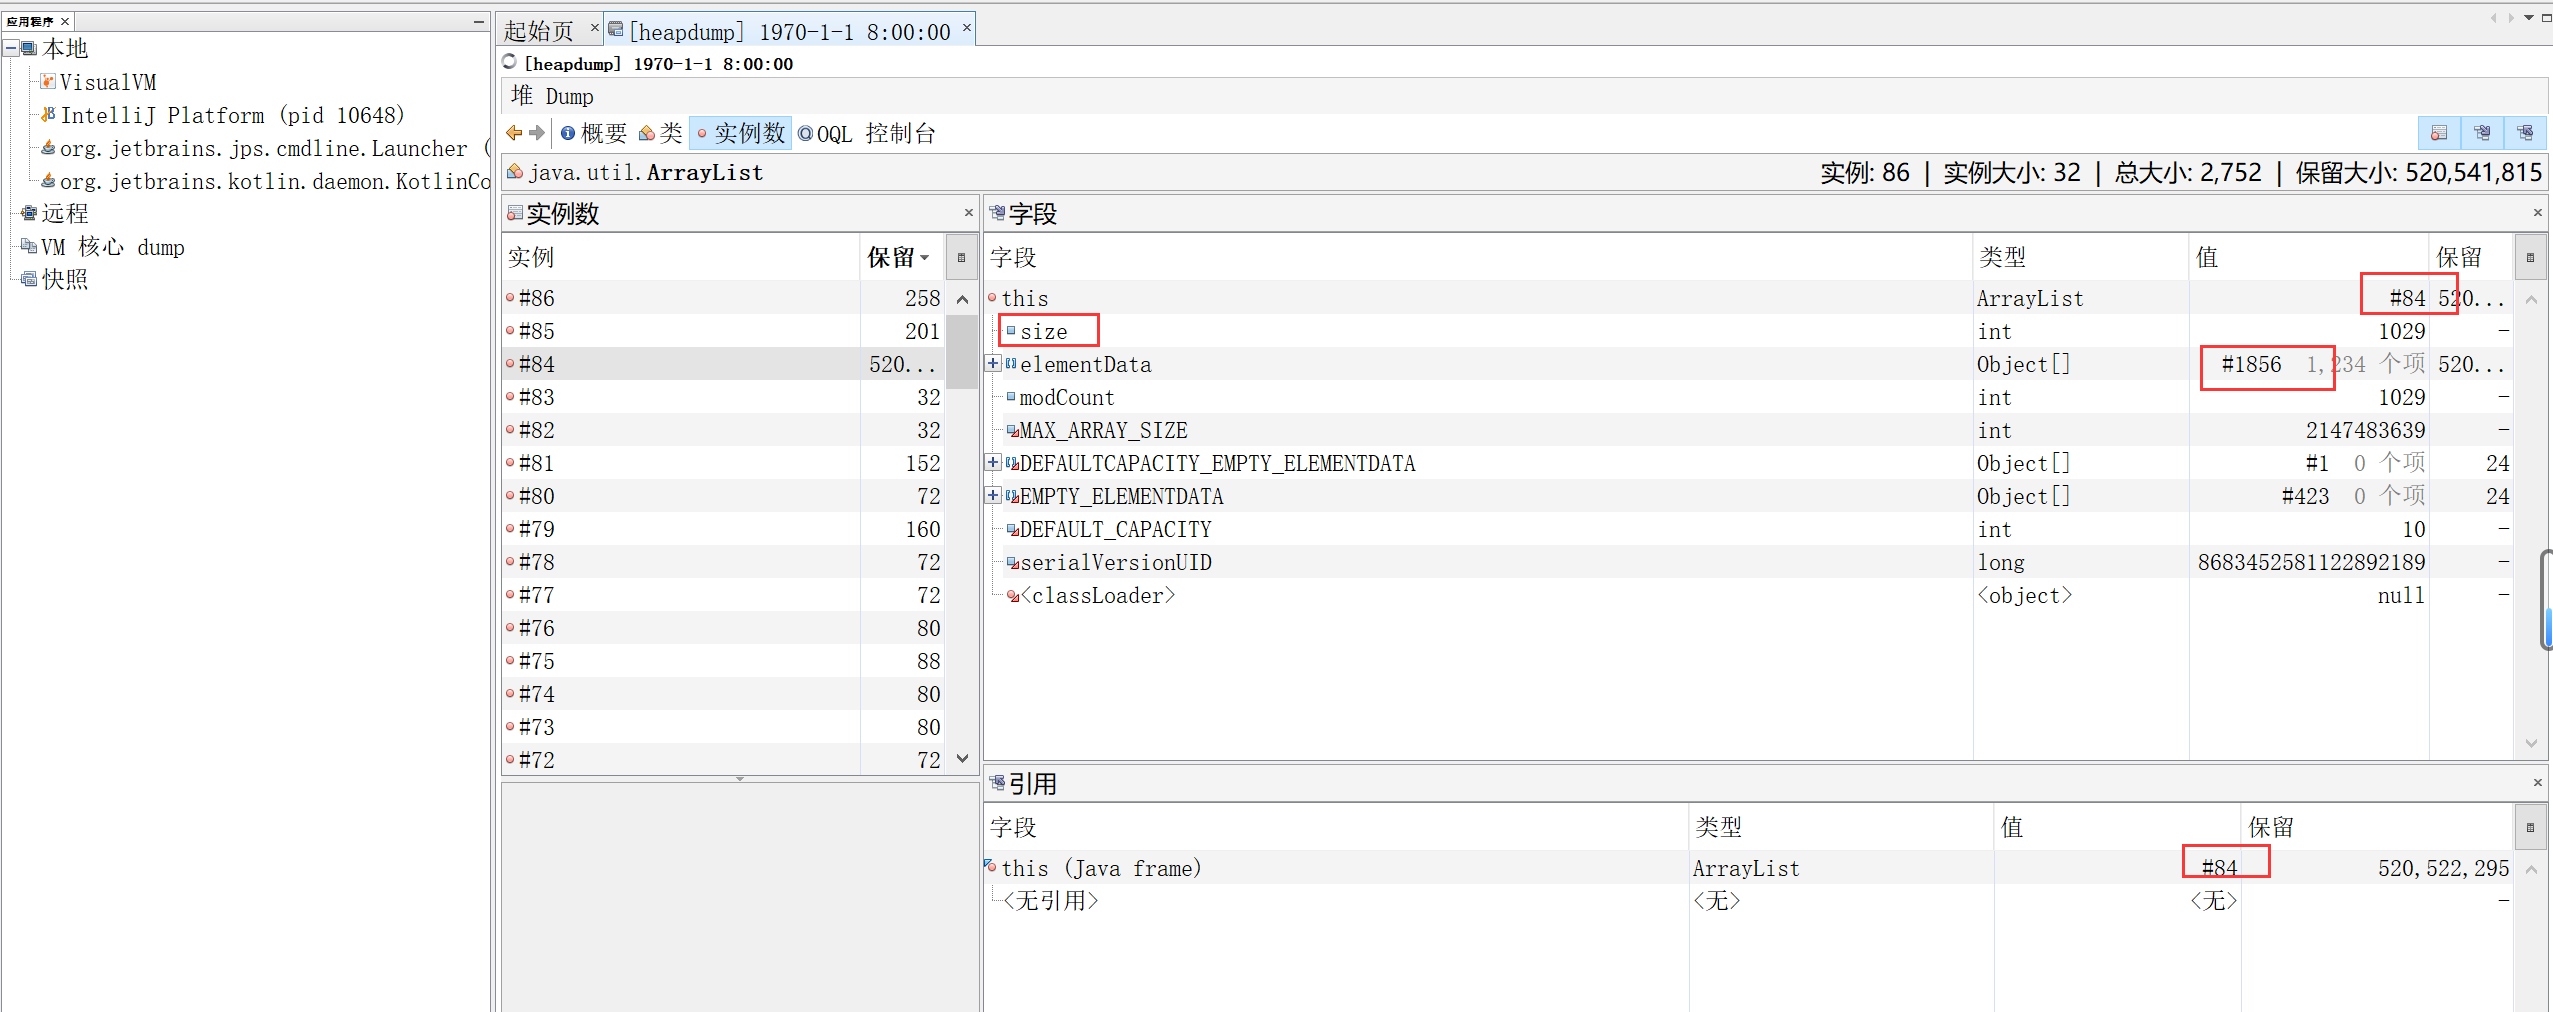The height and width of the screenshot is (1012, 2553).
Task: Close the 实例数 panel
Action: pyautogui.click(x=968, y=213)
